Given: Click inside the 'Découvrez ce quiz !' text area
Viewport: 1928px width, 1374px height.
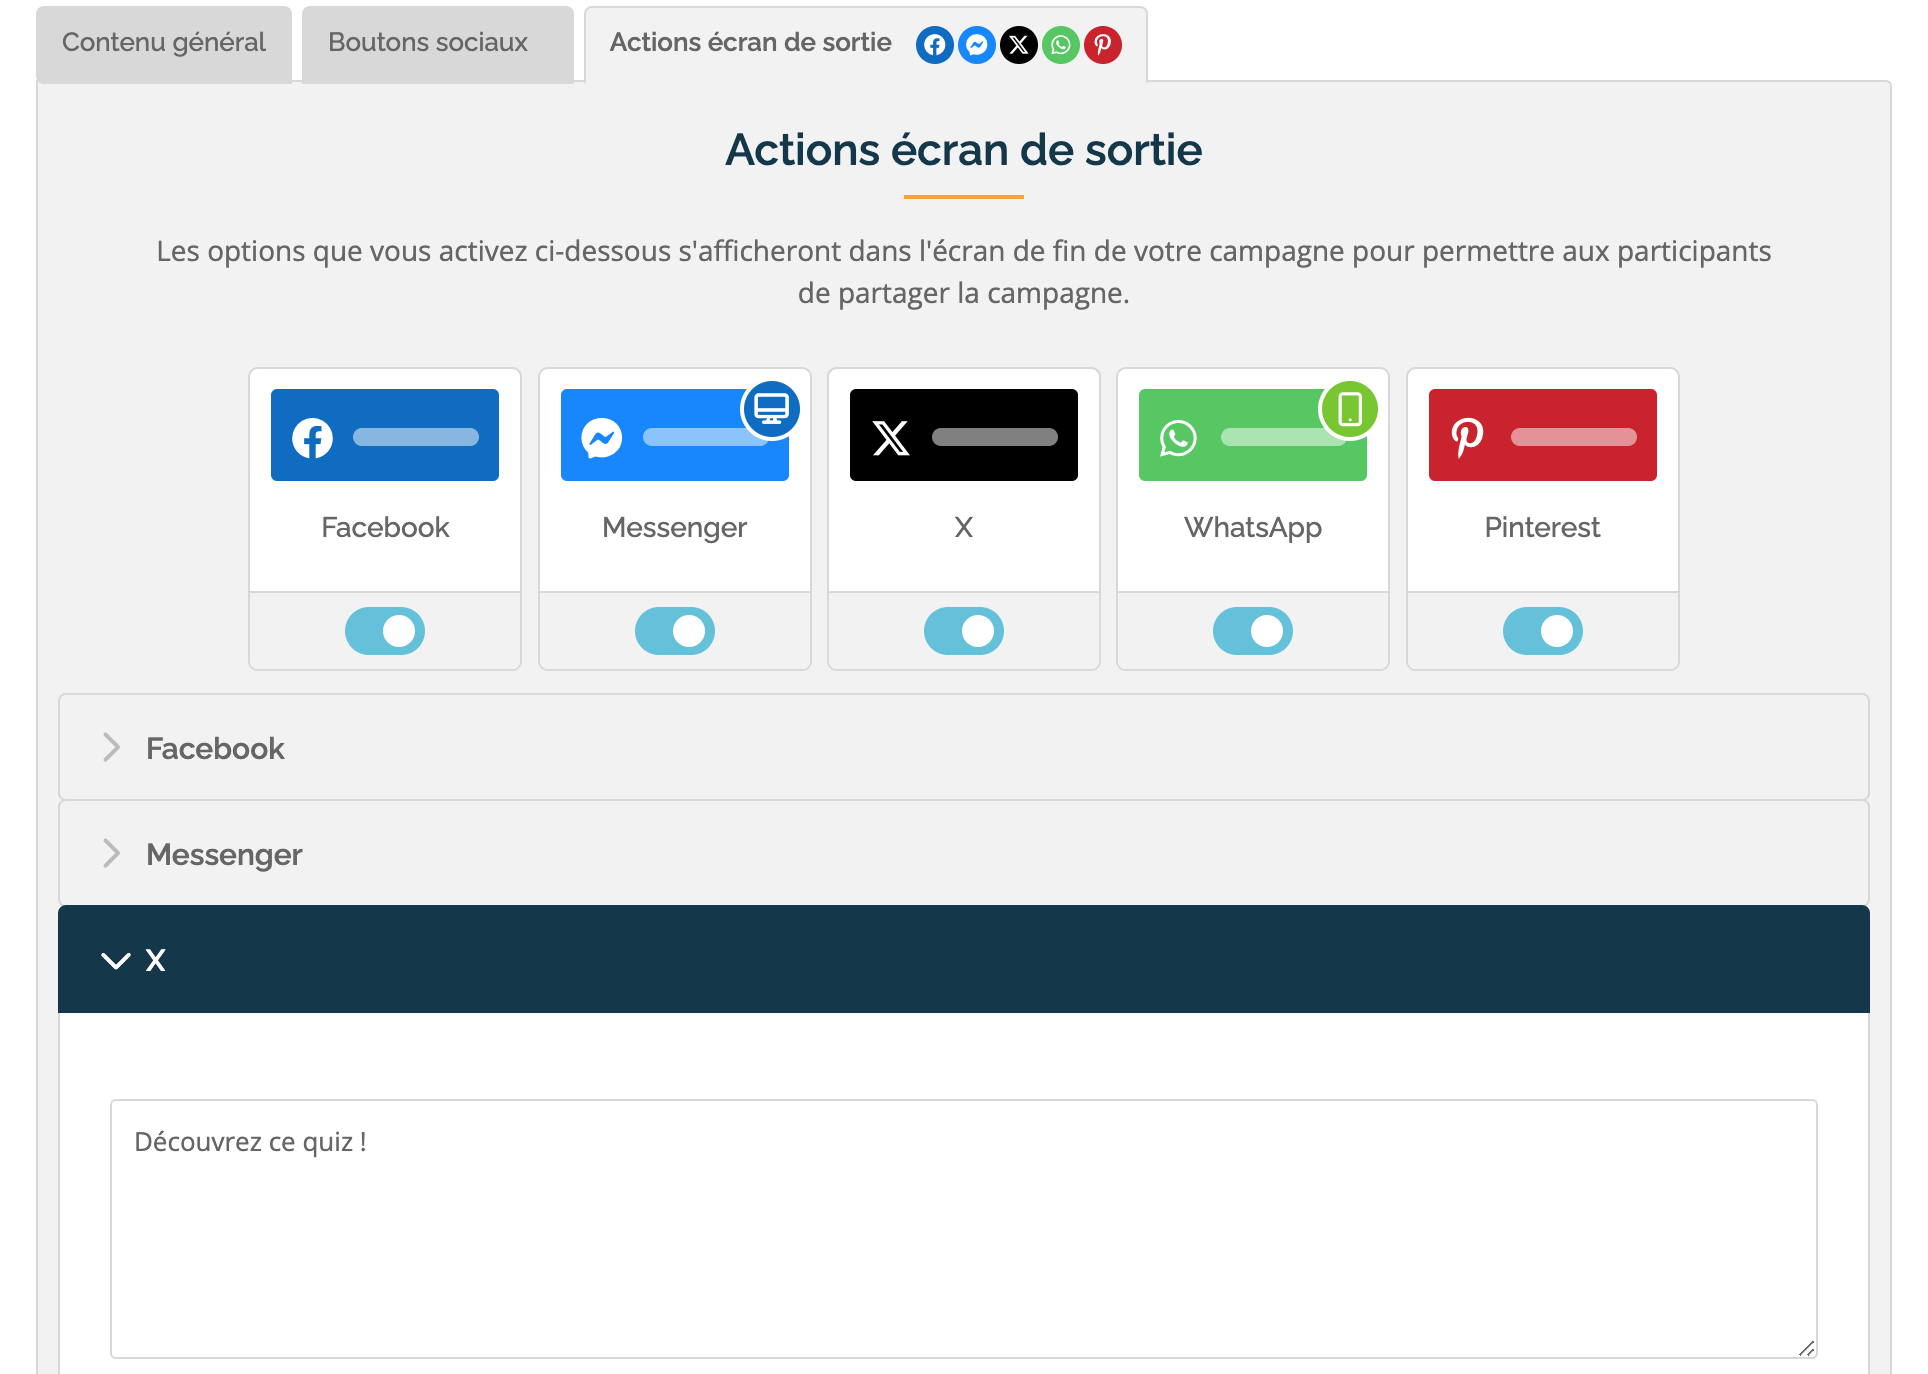Looking at the screenshot, I should point(964,1229).
